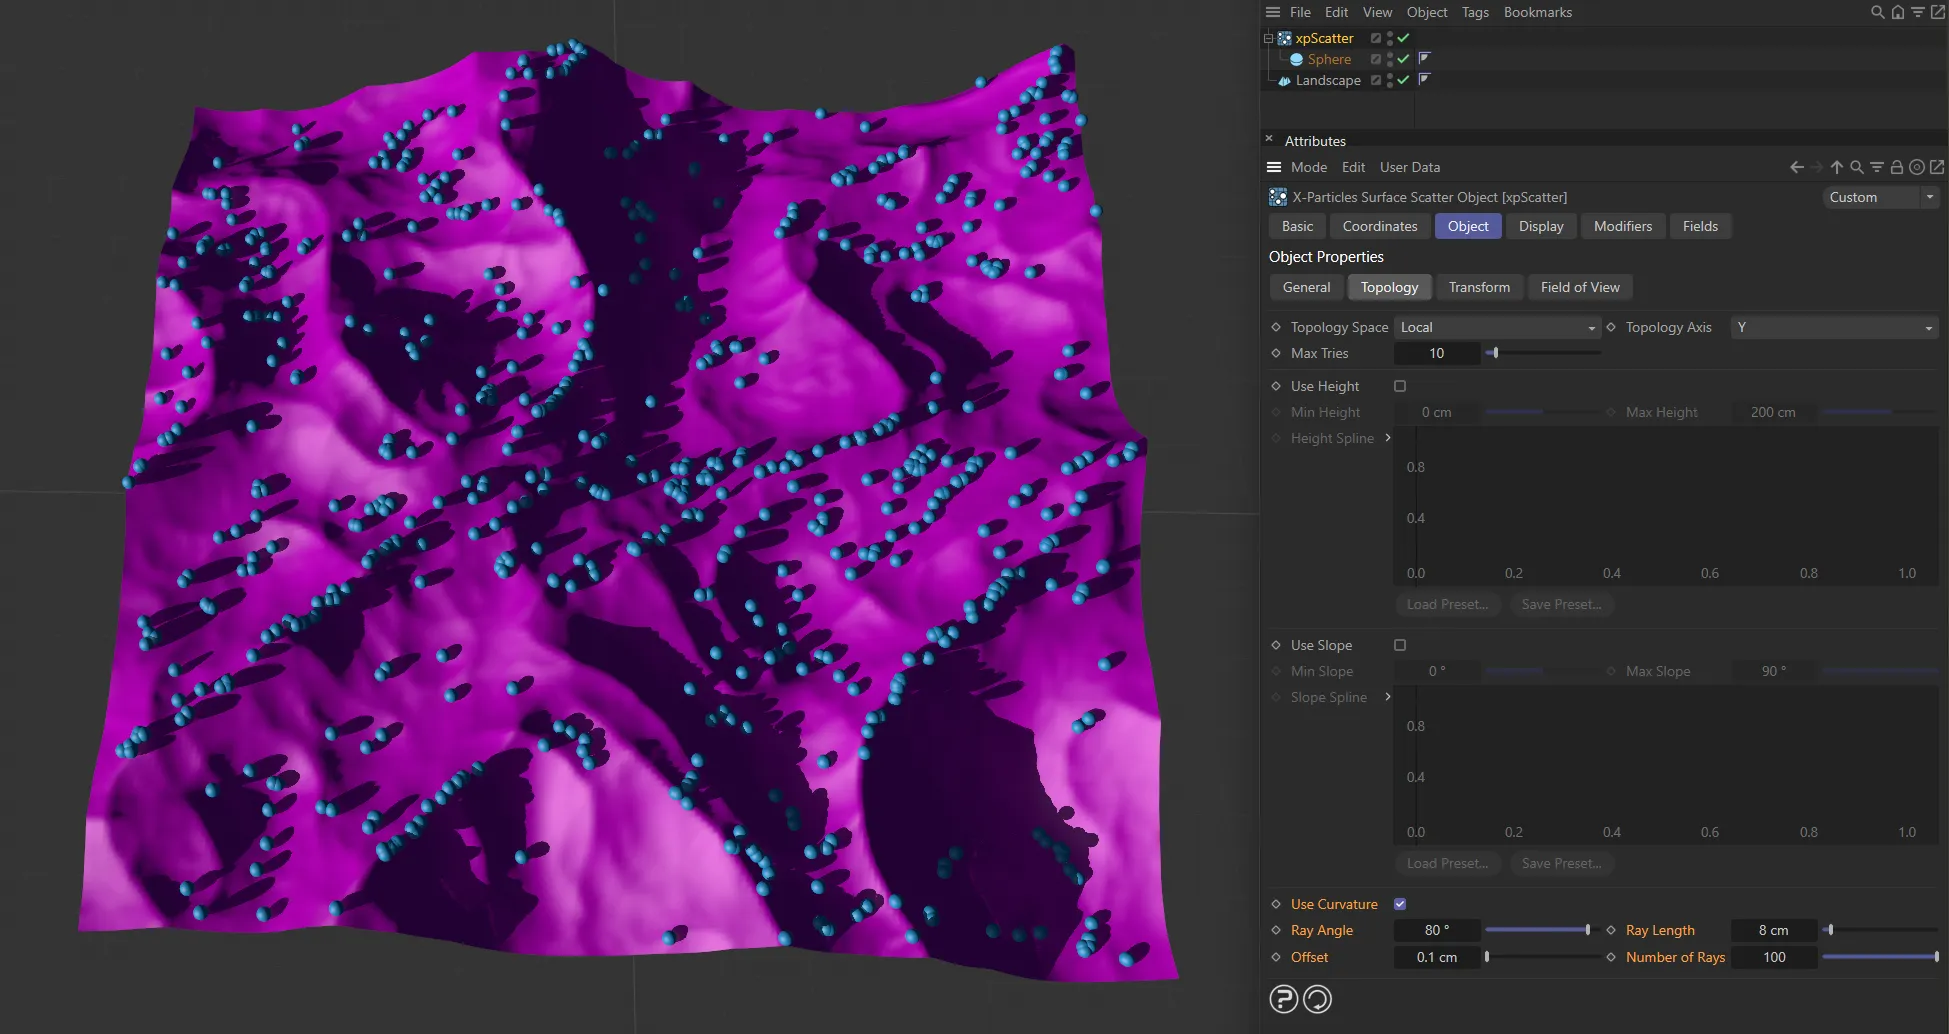
Task: Click the lock icon in the Attributes panel
Action: (x=1896, y=167)
